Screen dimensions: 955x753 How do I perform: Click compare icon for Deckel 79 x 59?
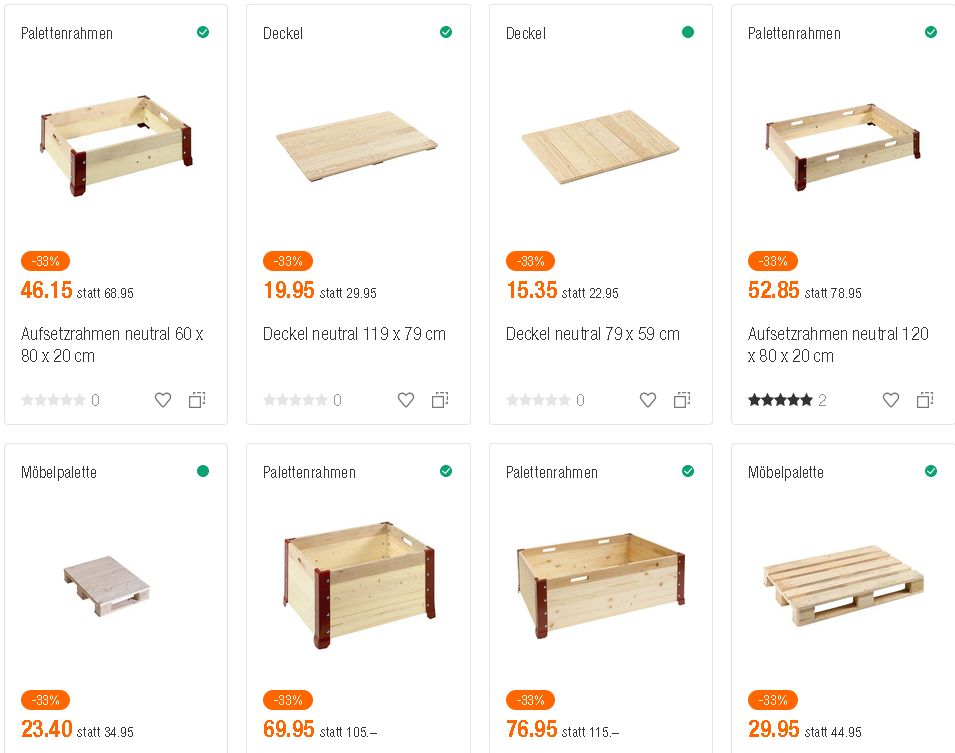click(x=682, y=400)
